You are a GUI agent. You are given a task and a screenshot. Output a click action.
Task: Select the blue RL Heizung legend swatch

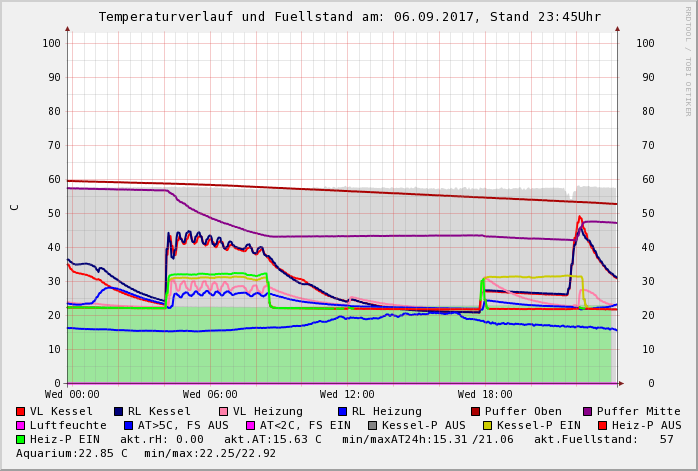[342, 411]
